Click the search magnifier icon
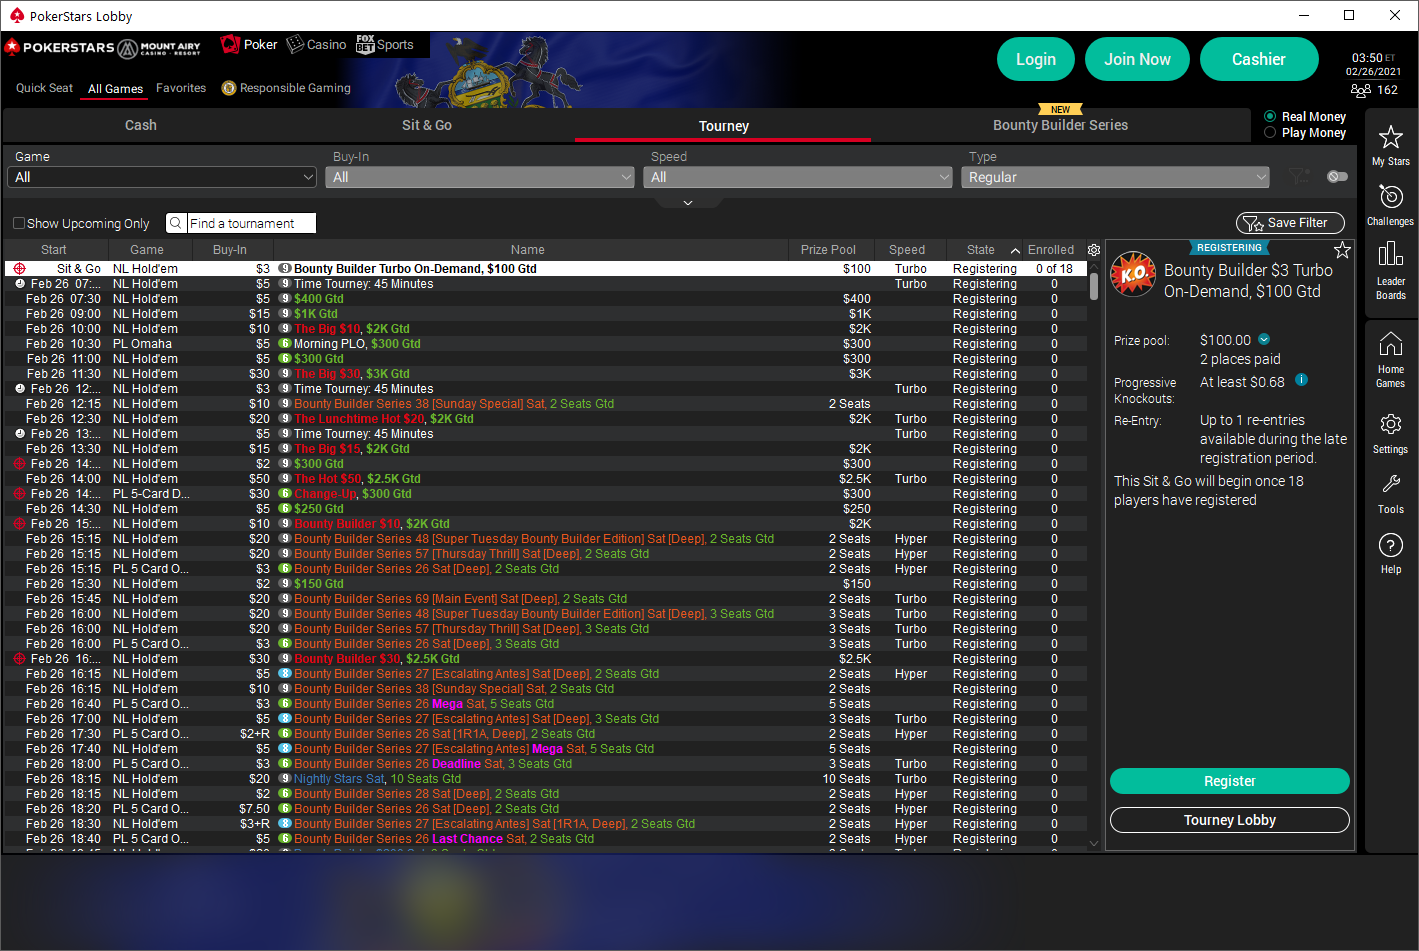The height and width of the screenshot is (951, 1419). [x=175, y=223]
